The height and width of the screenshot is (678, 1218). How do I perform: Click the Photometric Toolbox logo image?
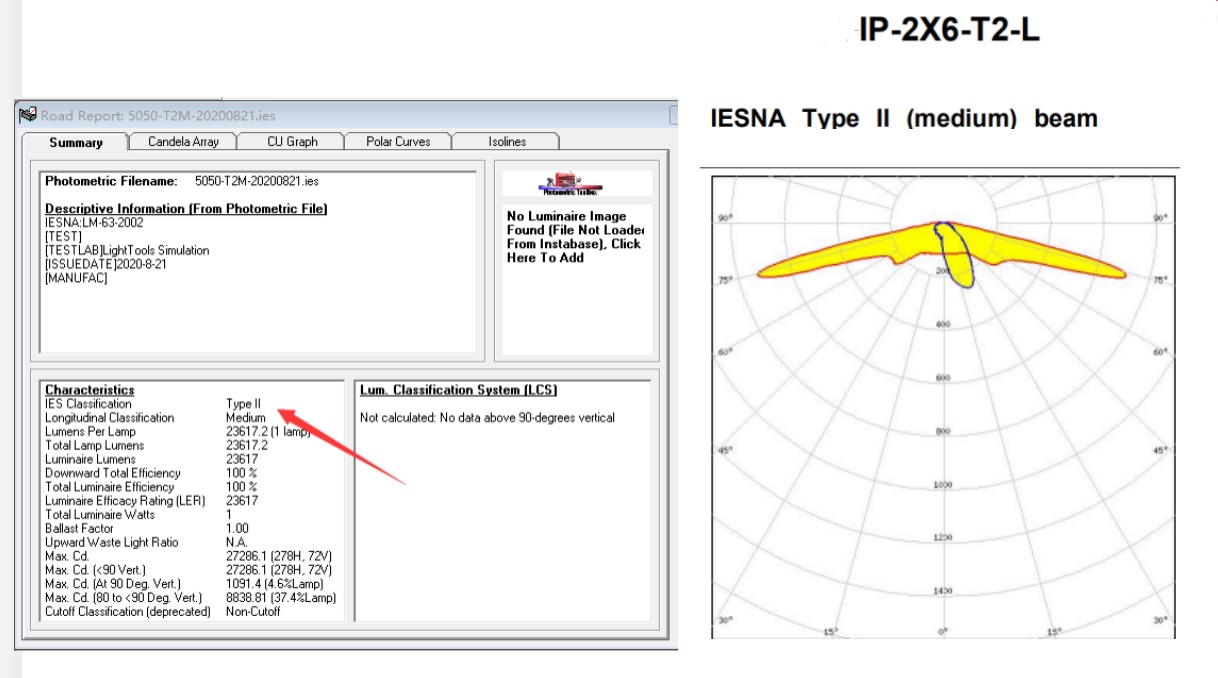pos(572,186)
